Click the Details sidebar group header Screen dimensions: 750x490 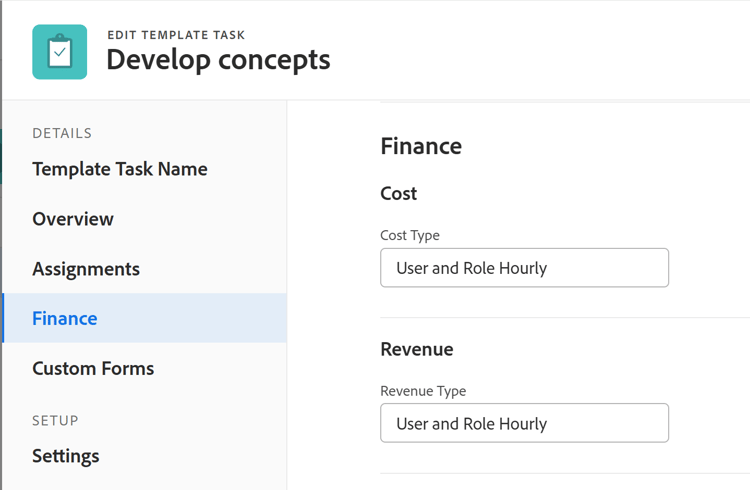(x=62, y=133)
